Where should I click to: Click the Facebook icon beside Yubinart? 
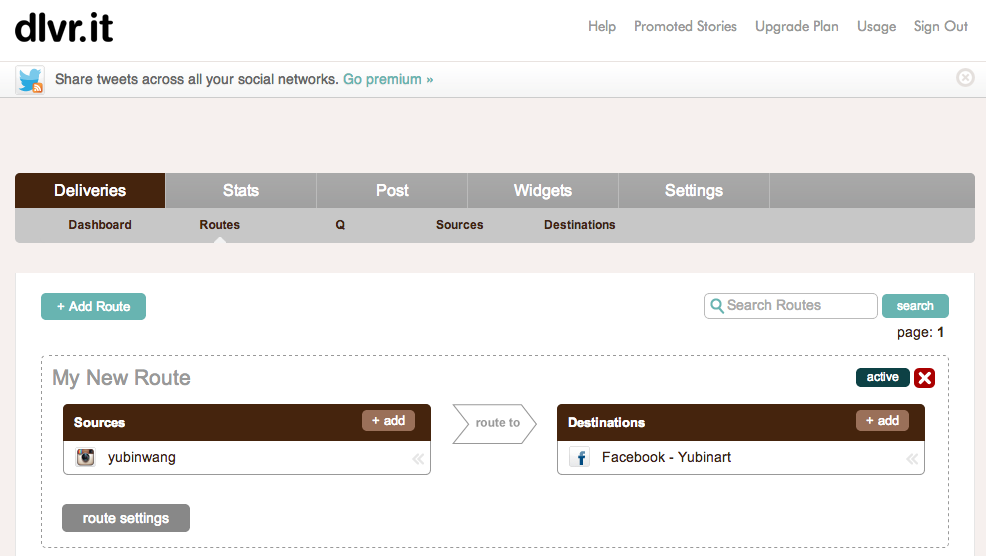tap(580, 457)
